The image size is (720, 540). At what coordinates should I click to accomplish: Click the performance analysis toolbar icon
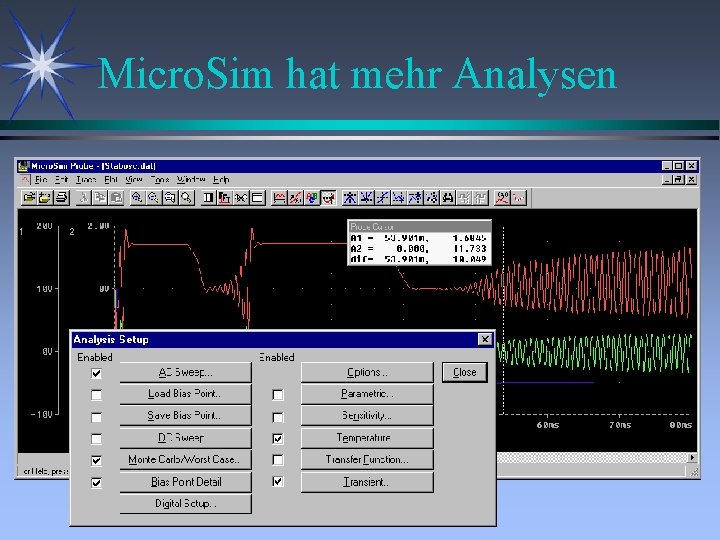(x=242, y=198)
